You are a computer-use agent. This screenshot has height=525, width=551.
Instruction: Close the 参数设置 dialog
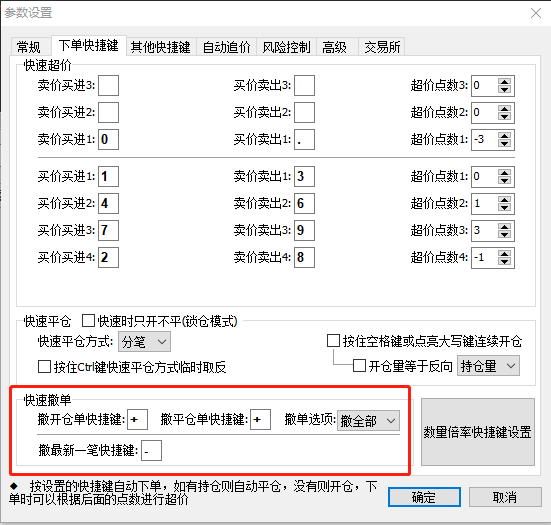(x=536, y=13)
